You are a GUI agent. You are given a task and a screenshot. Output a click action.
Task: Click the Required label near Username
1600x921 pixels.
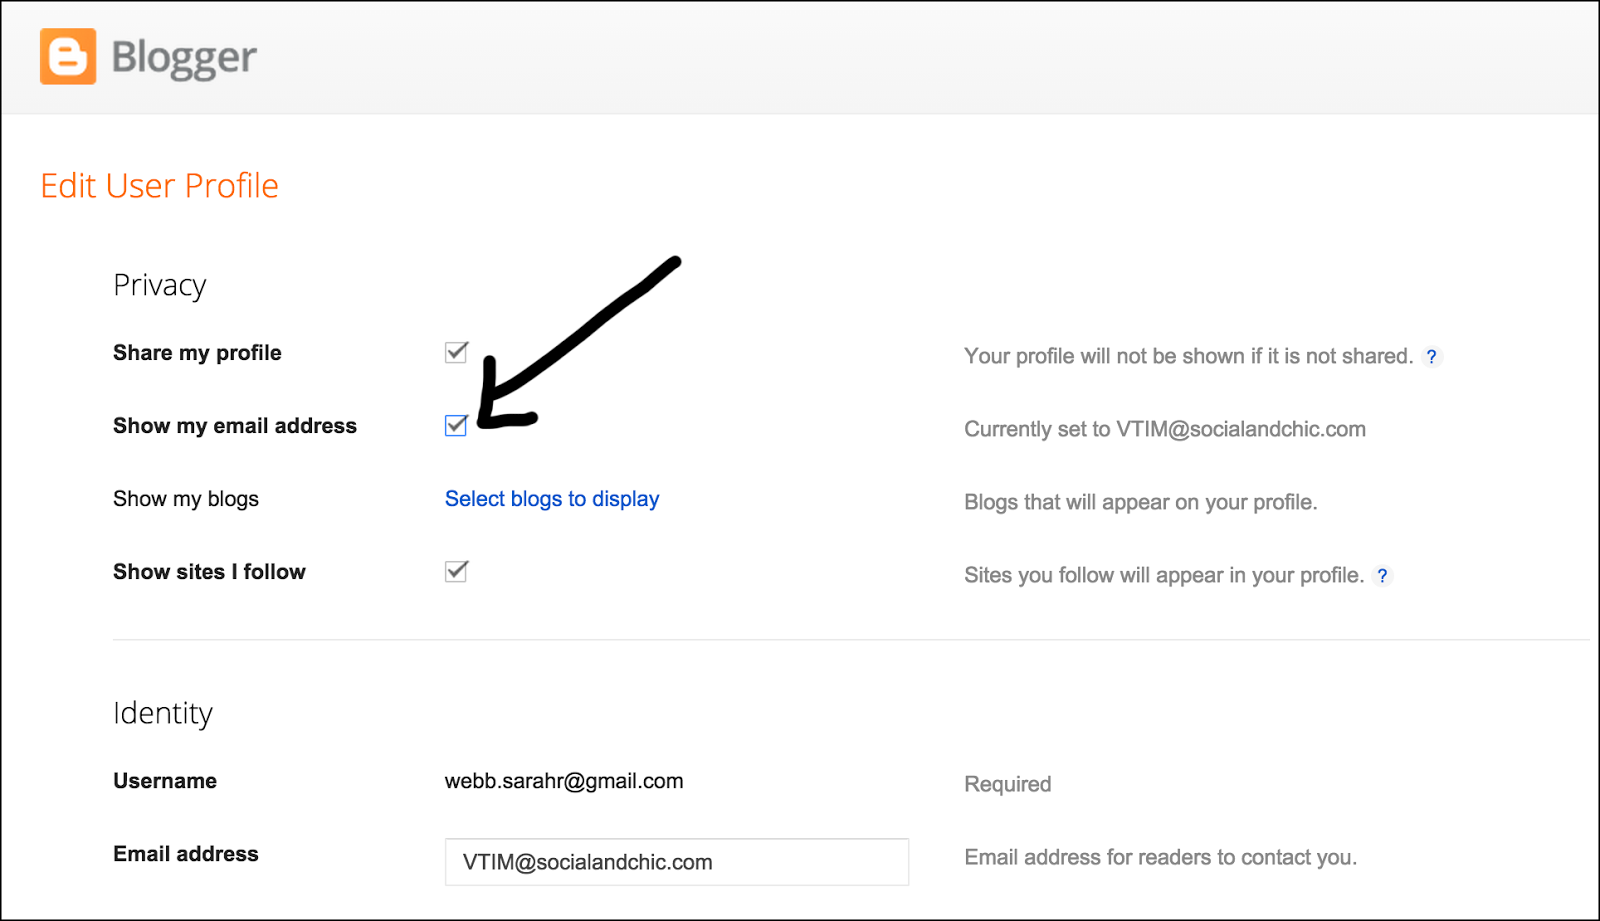[x=1007, y=784]
